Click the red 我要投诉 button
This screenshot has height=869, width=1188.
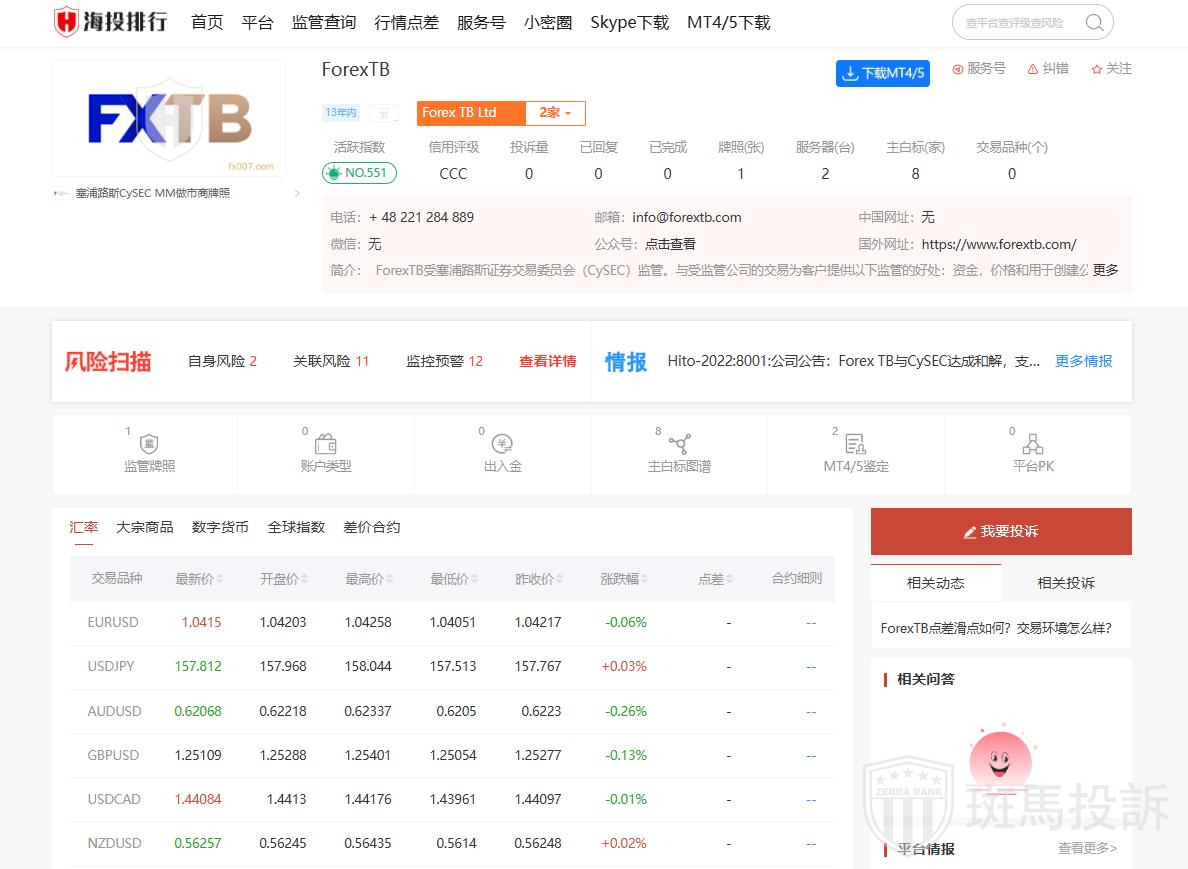pyautogui.click(x=1001, y=531)
